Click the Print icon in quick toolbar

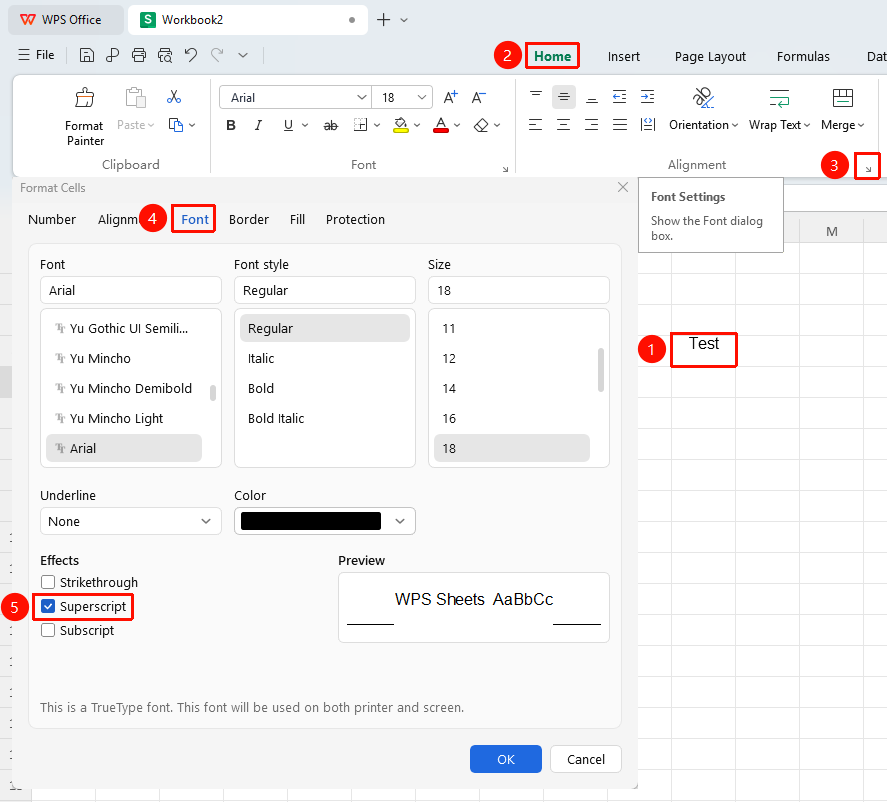tap(139, 55)
